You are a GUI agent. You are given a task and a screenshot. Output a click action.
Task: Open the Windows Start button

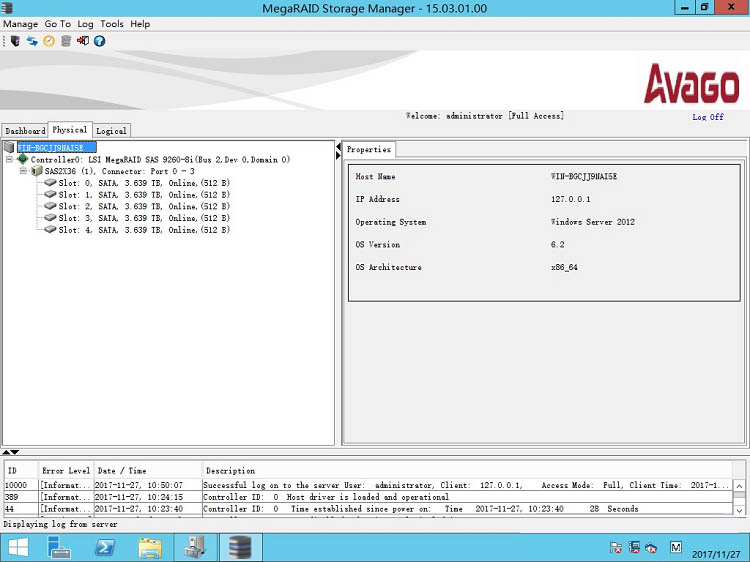click(18, 548)
